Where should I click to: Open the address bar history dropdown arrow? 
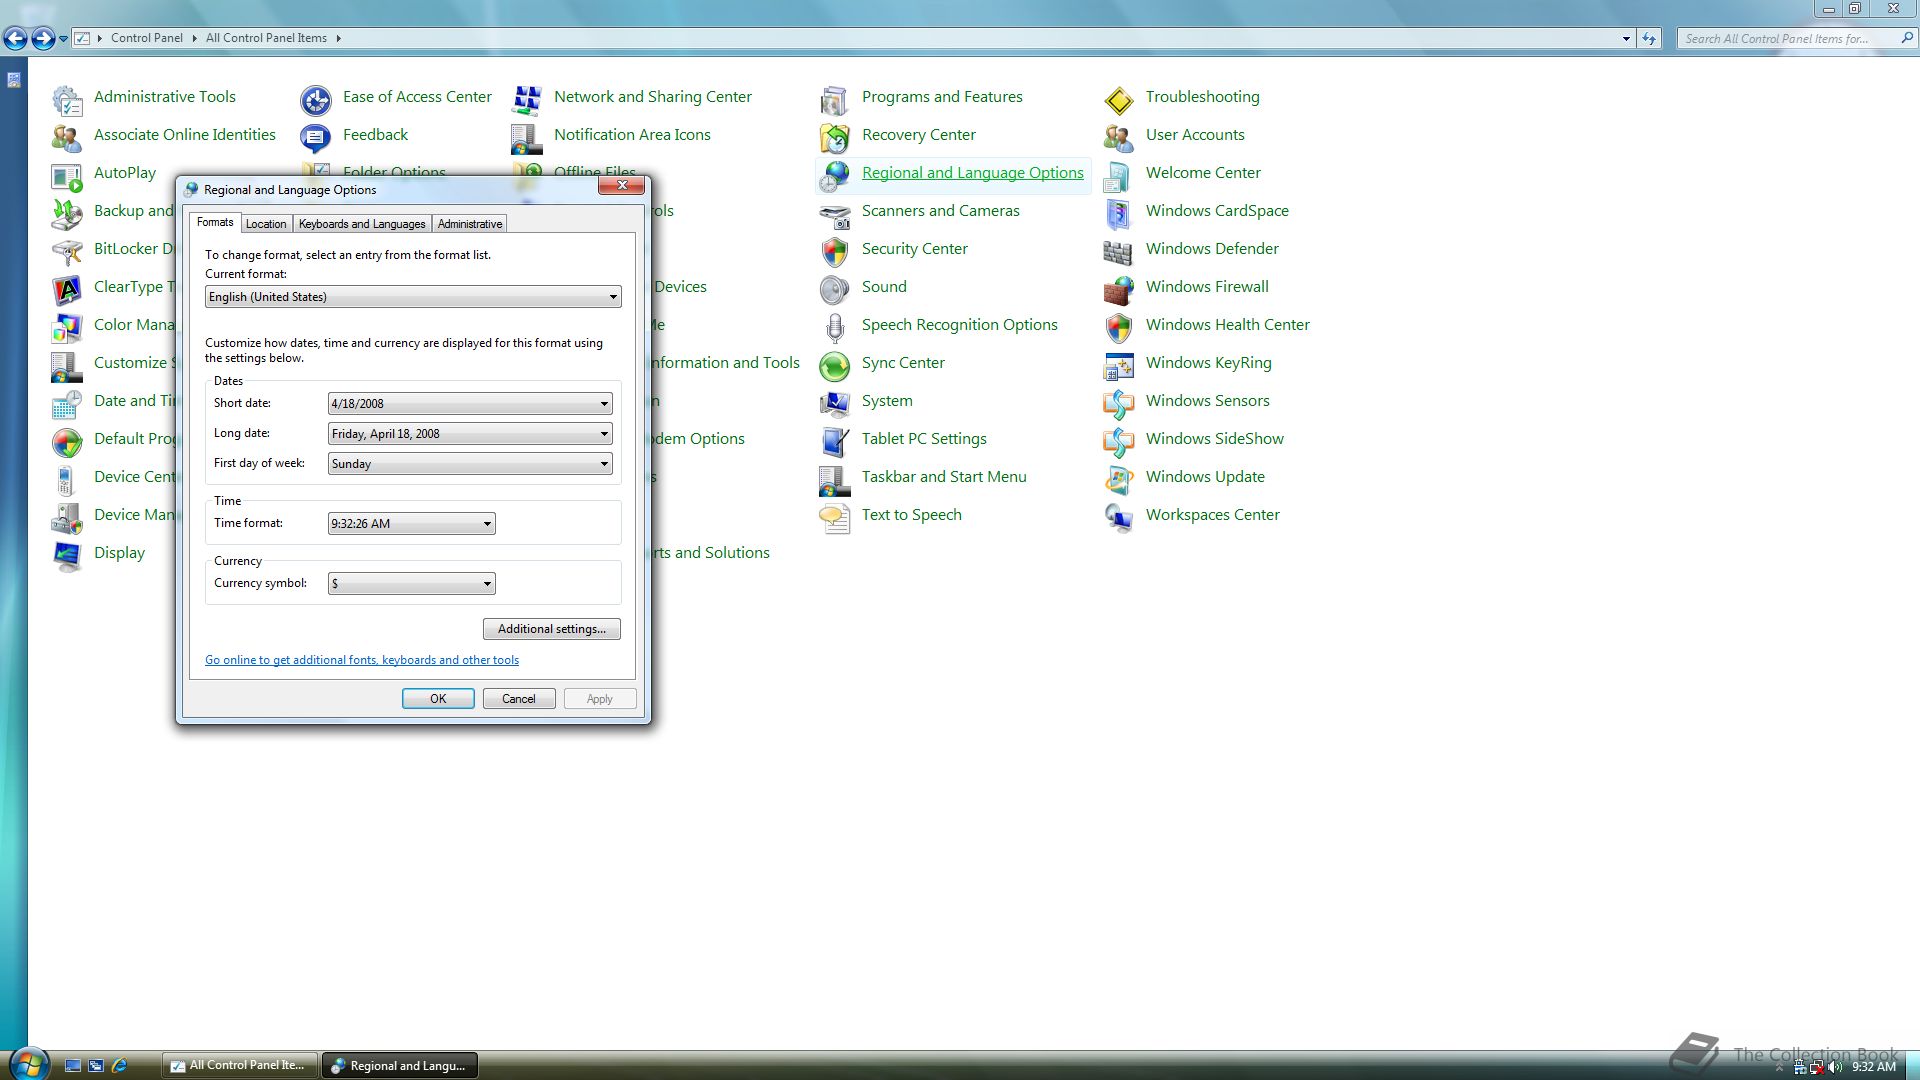(1626, 39)
